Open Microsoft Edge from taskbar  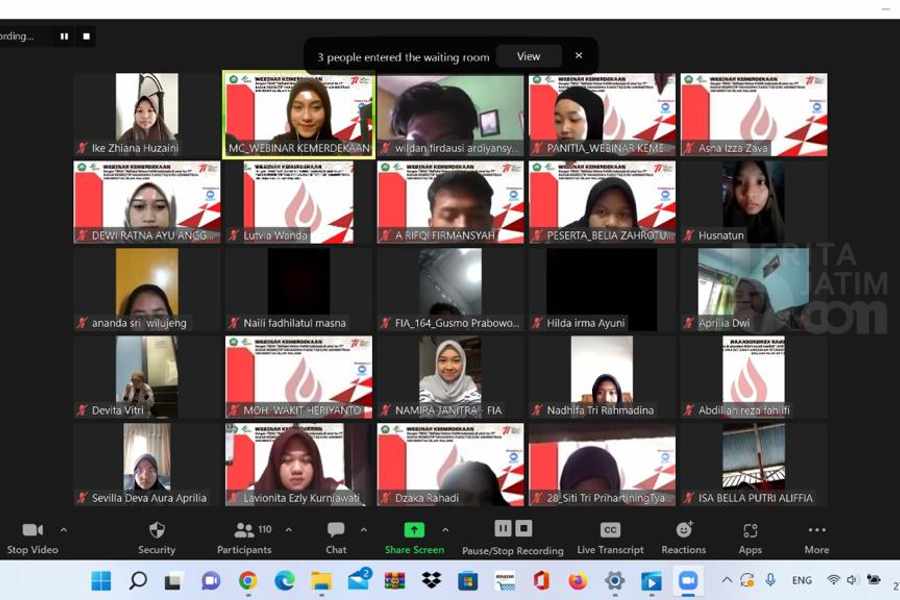coord(284,581)
